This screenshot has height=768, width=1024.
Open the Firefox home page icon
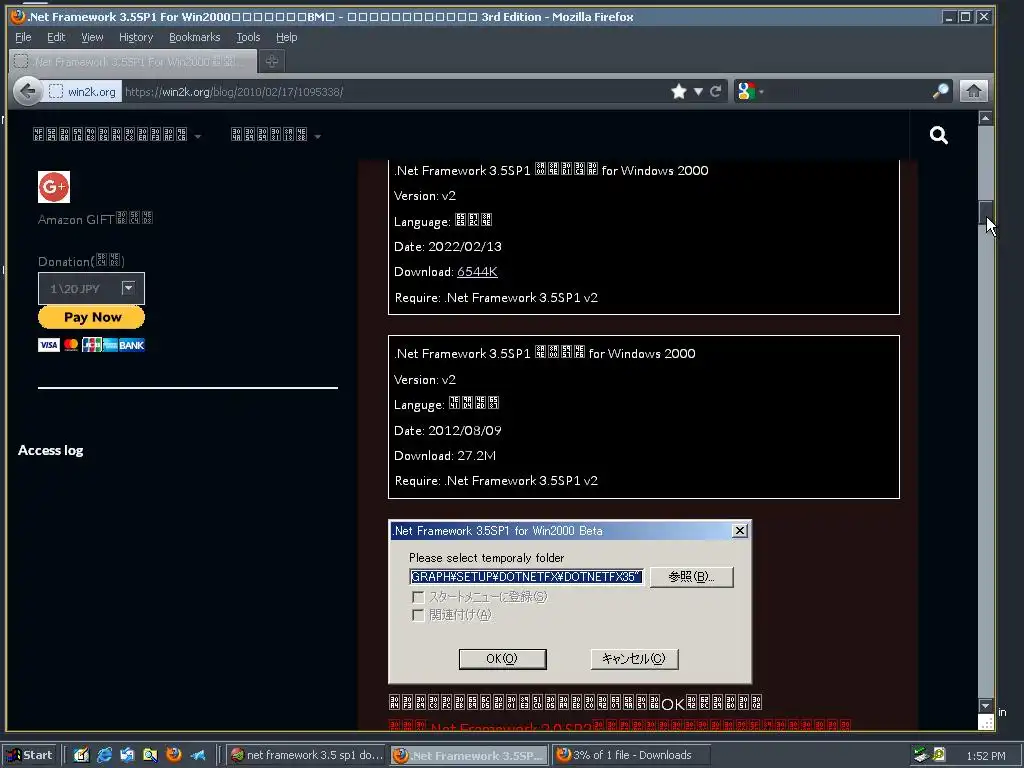tap(973, 91)
